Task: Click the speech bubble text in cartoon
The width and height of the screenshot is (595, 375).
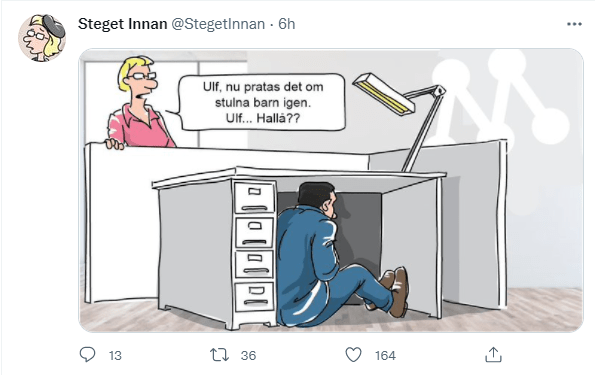Action: coord(263,102)
